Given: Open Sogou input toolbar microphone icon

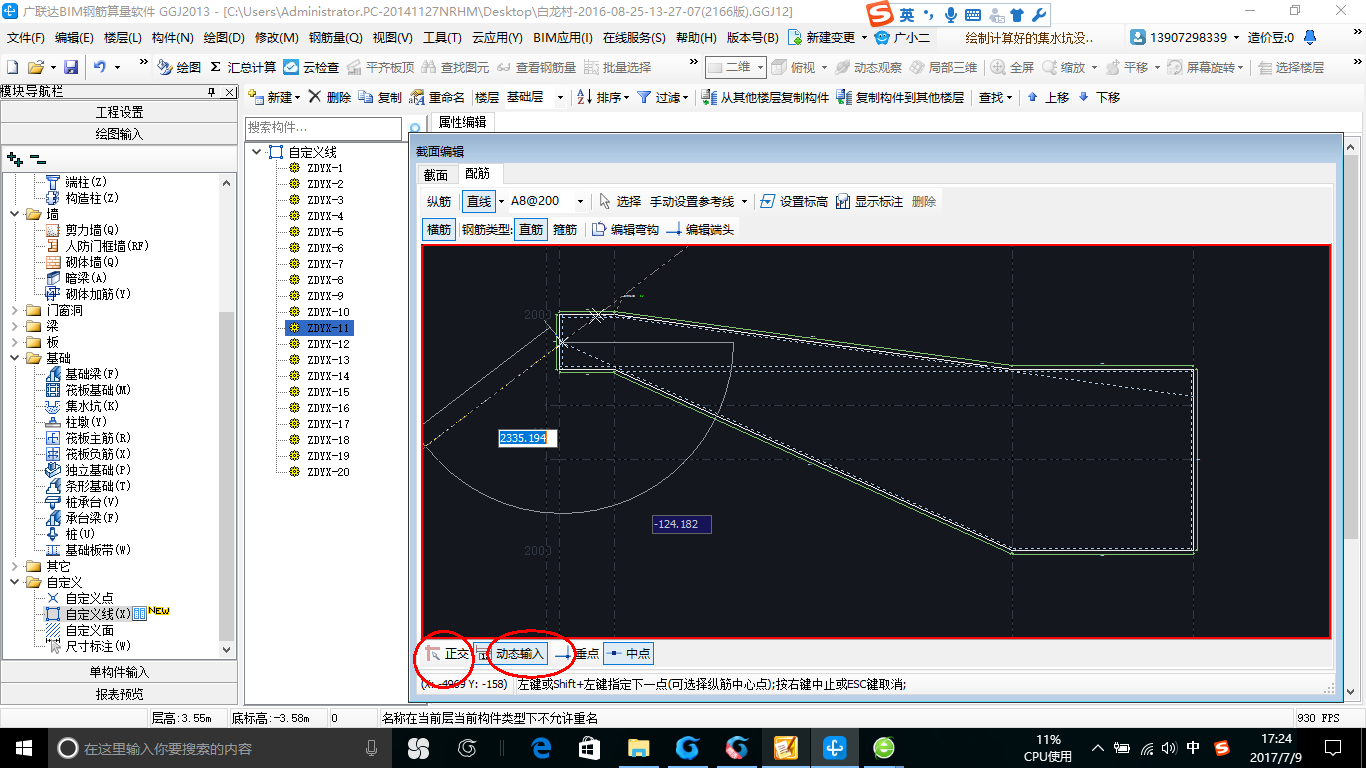Looking at the screenshot, I should [x=950, y=14].
